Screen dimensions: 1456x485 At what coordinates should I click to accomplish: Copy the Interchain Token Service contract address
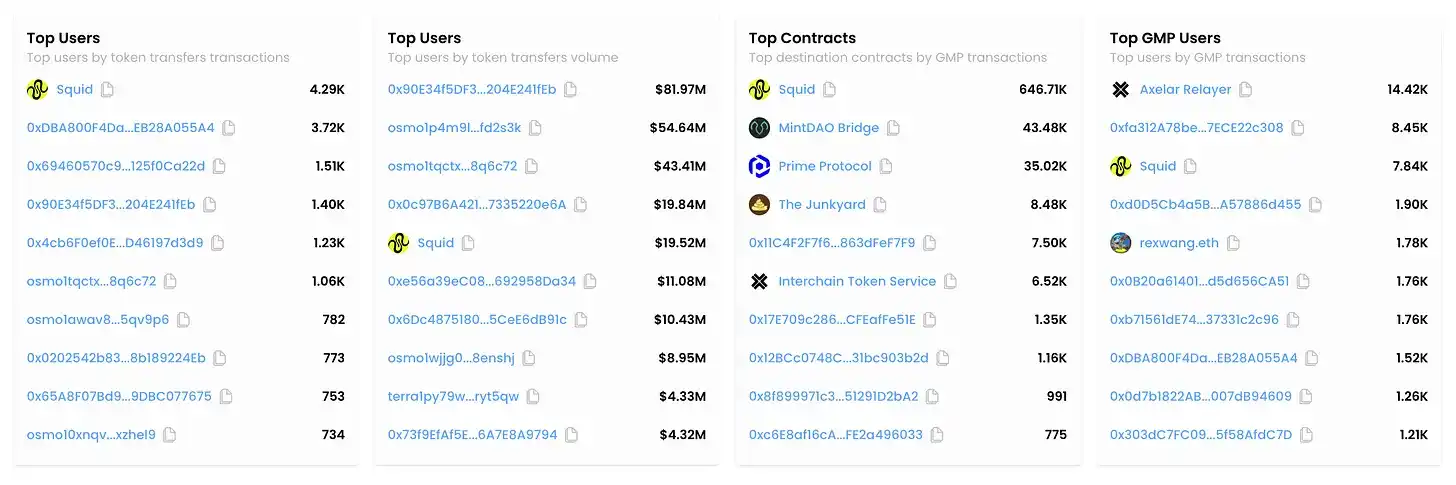click(950, 281)
